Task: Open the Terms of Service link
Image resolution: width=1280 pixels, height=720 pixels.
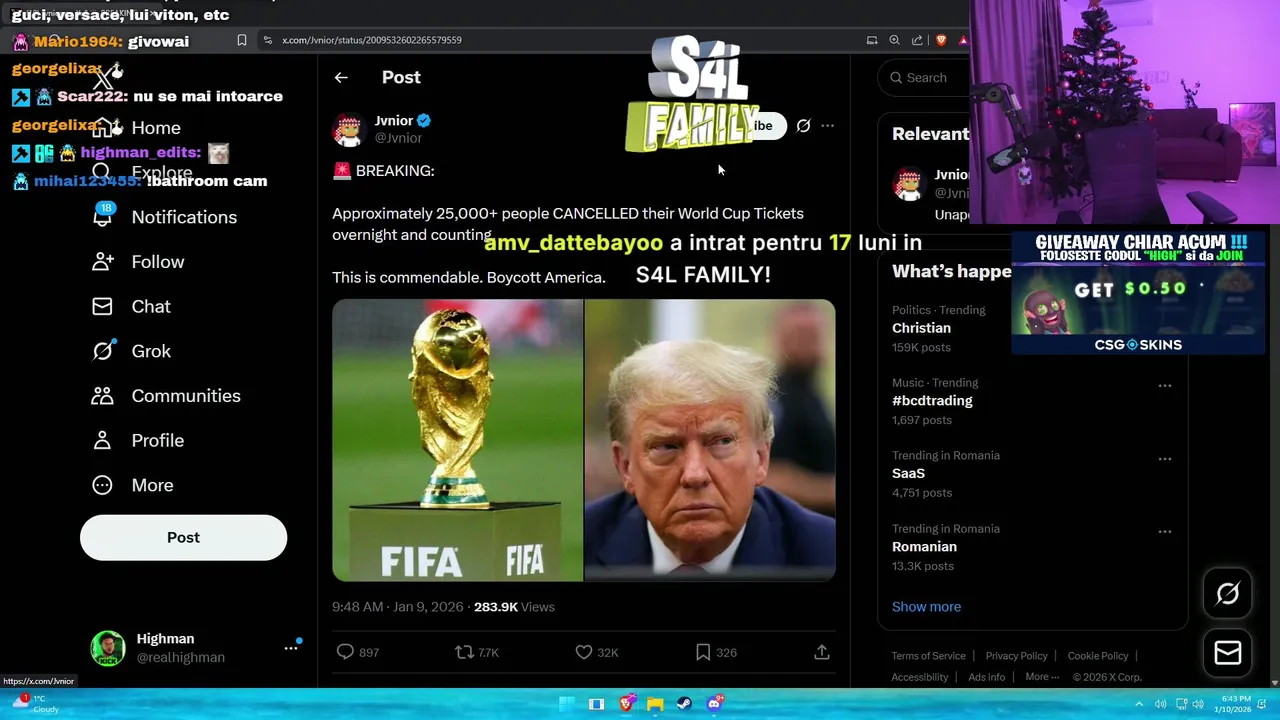Action: (x=928, y=656)
